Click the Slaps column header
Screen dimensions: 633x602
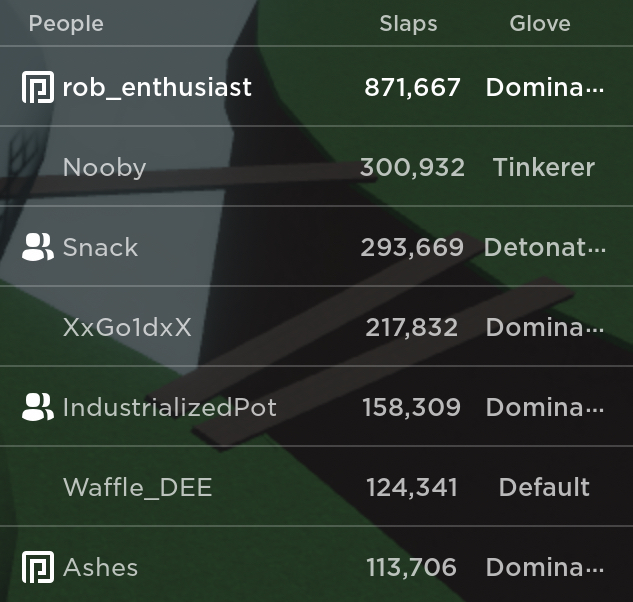(x=408, y=24)
